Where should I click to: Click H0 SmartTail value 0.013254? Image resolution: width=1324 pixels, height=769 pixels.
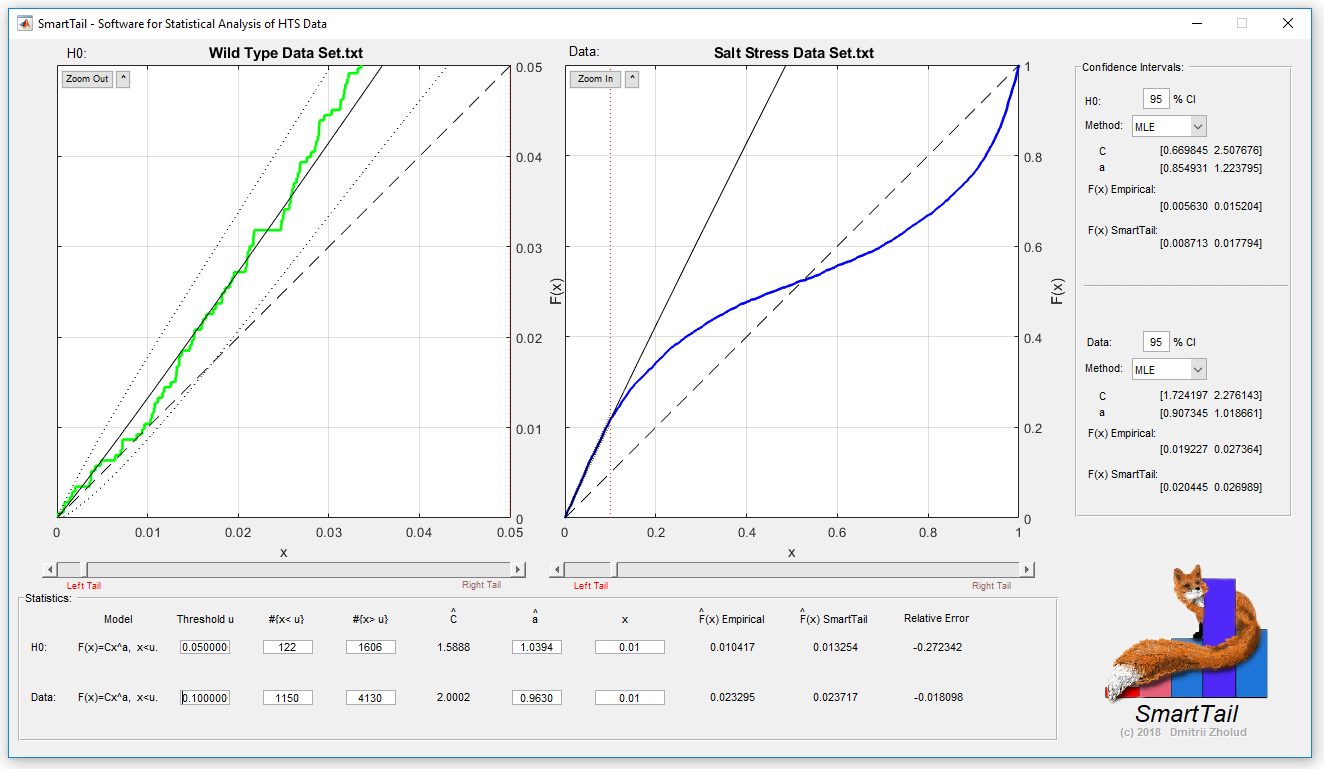coord(835,647)
